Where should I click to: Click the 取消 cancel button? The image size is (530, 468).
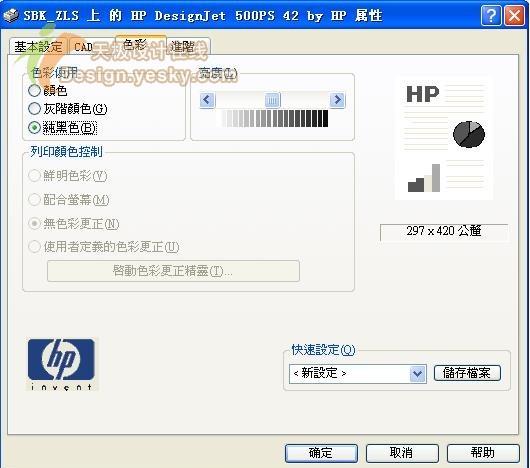402,453
